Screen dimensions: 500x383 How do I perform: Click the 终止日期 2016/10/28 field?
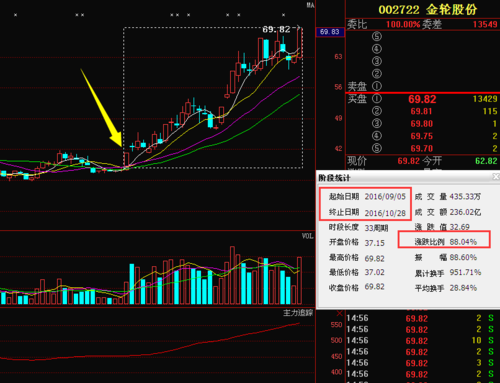(x=367, y=213)
